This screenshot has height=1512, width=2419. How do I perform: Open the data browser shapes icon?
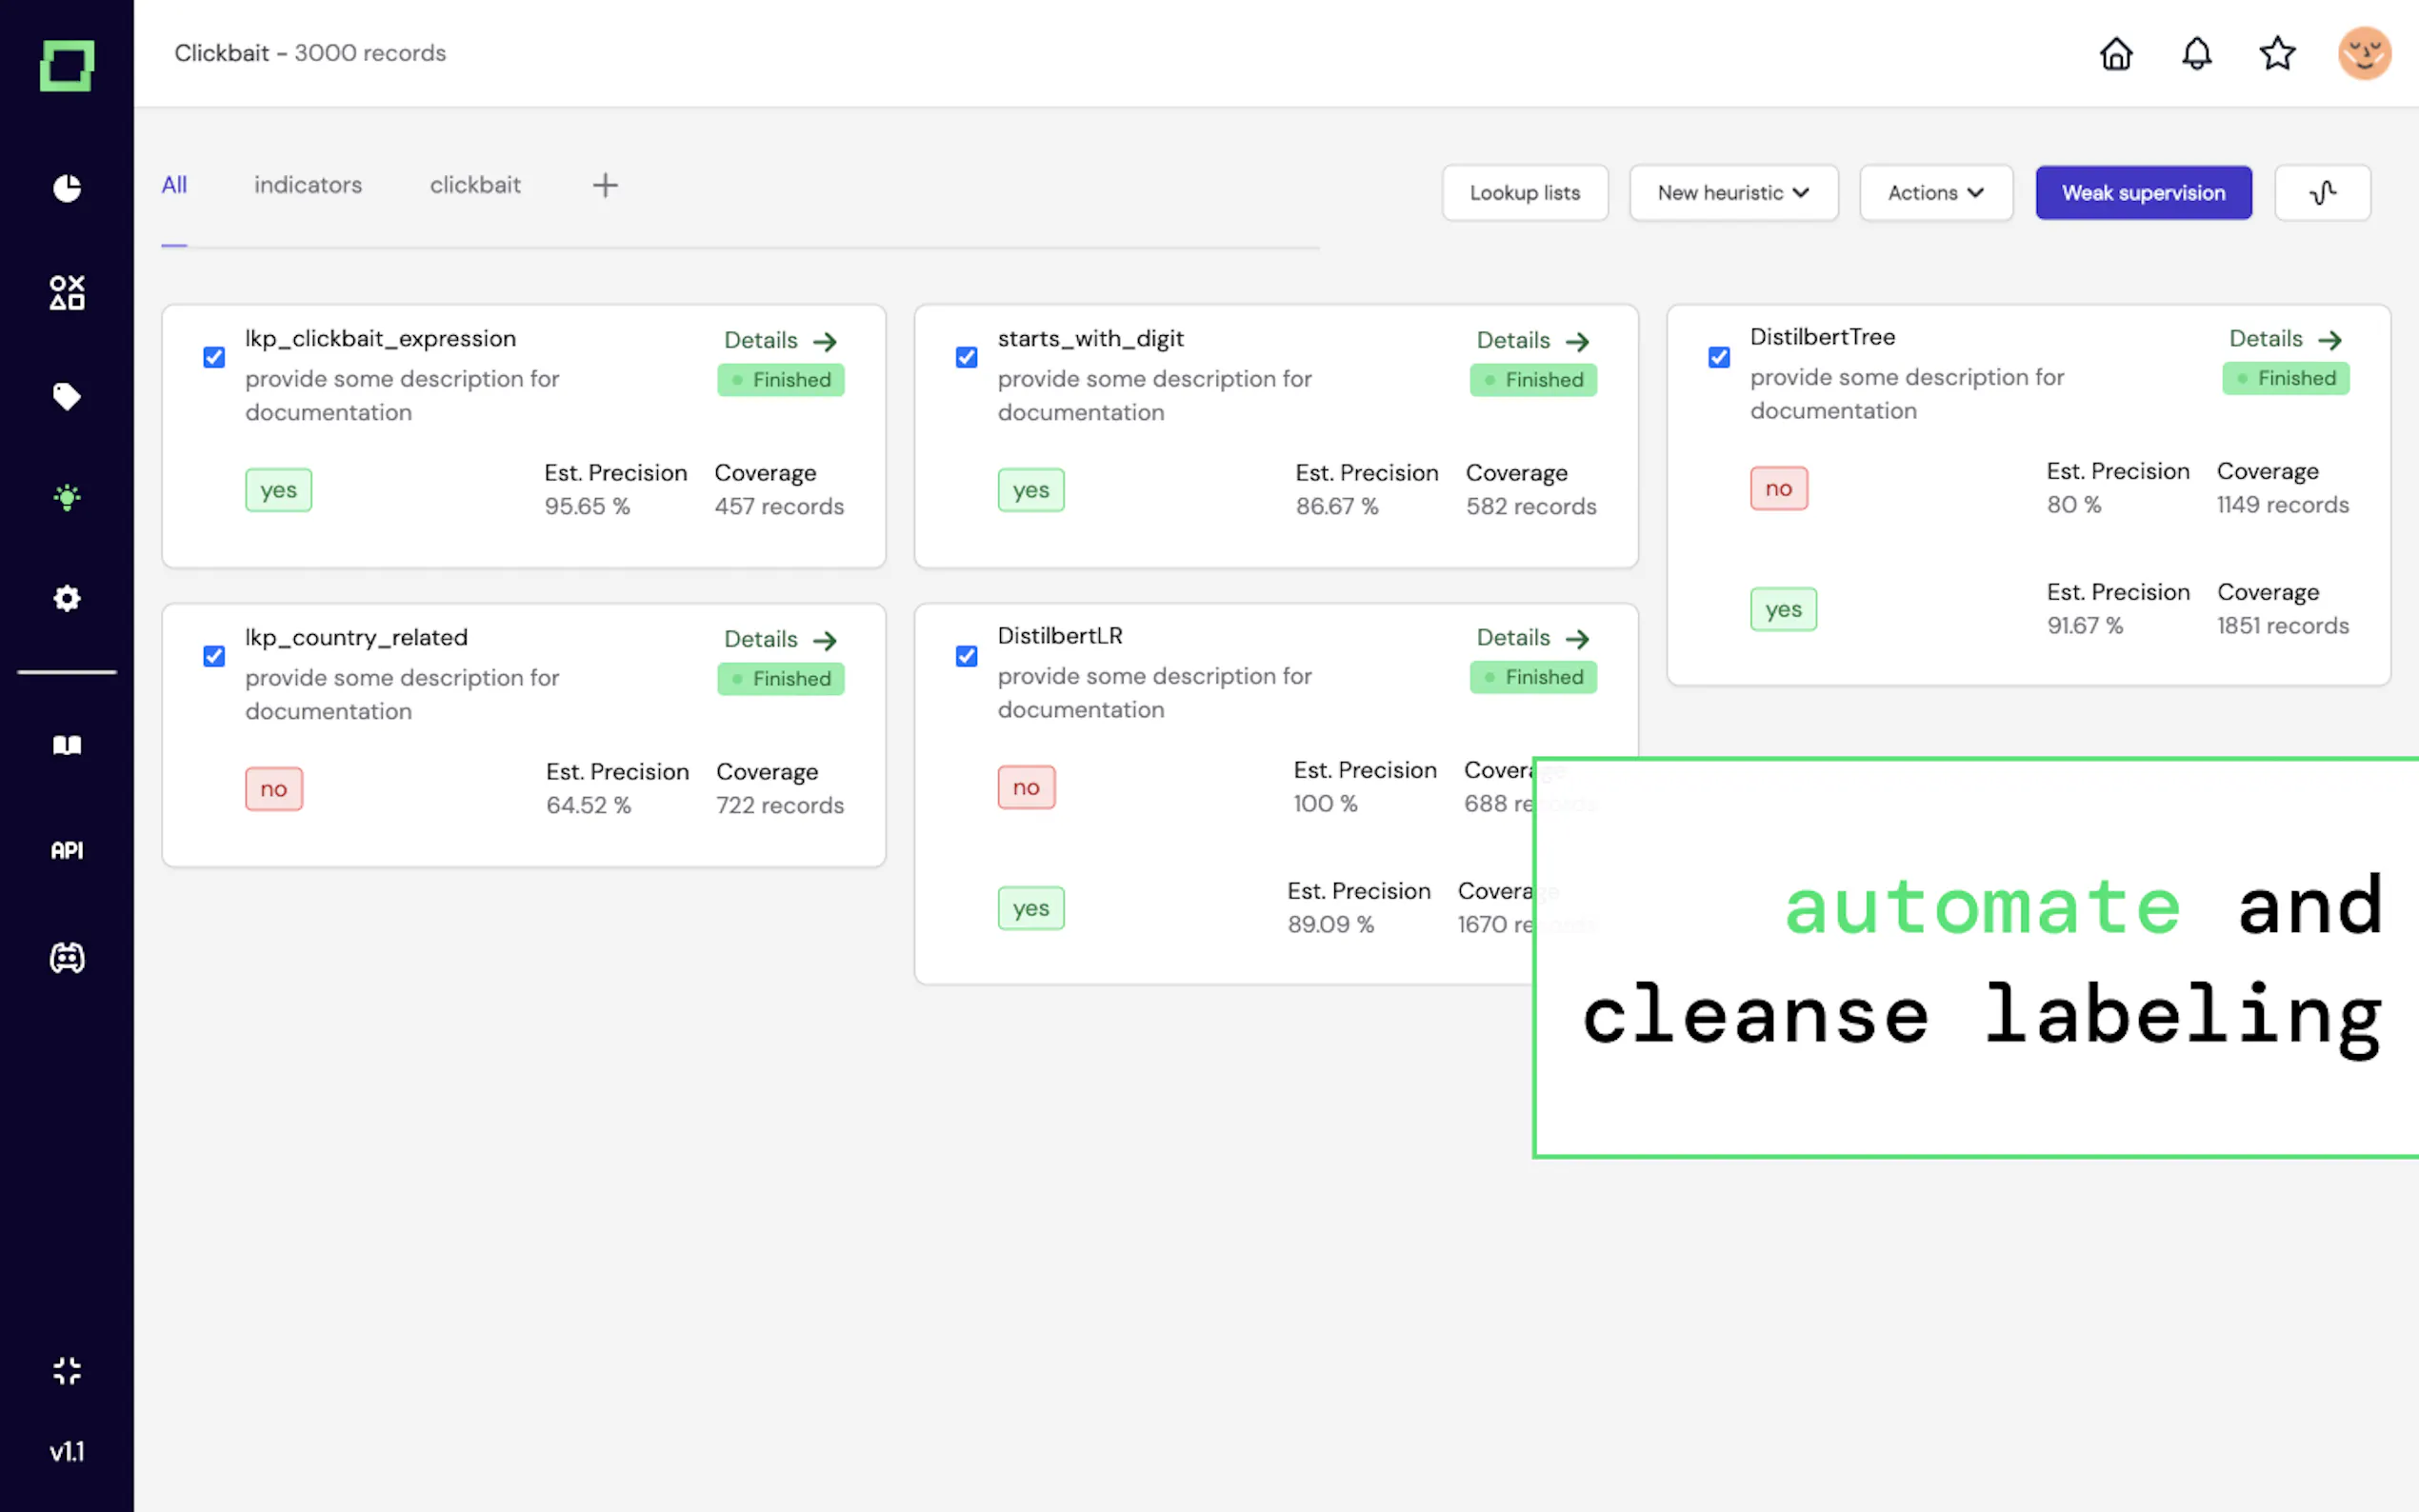click(x=67, y=293)
